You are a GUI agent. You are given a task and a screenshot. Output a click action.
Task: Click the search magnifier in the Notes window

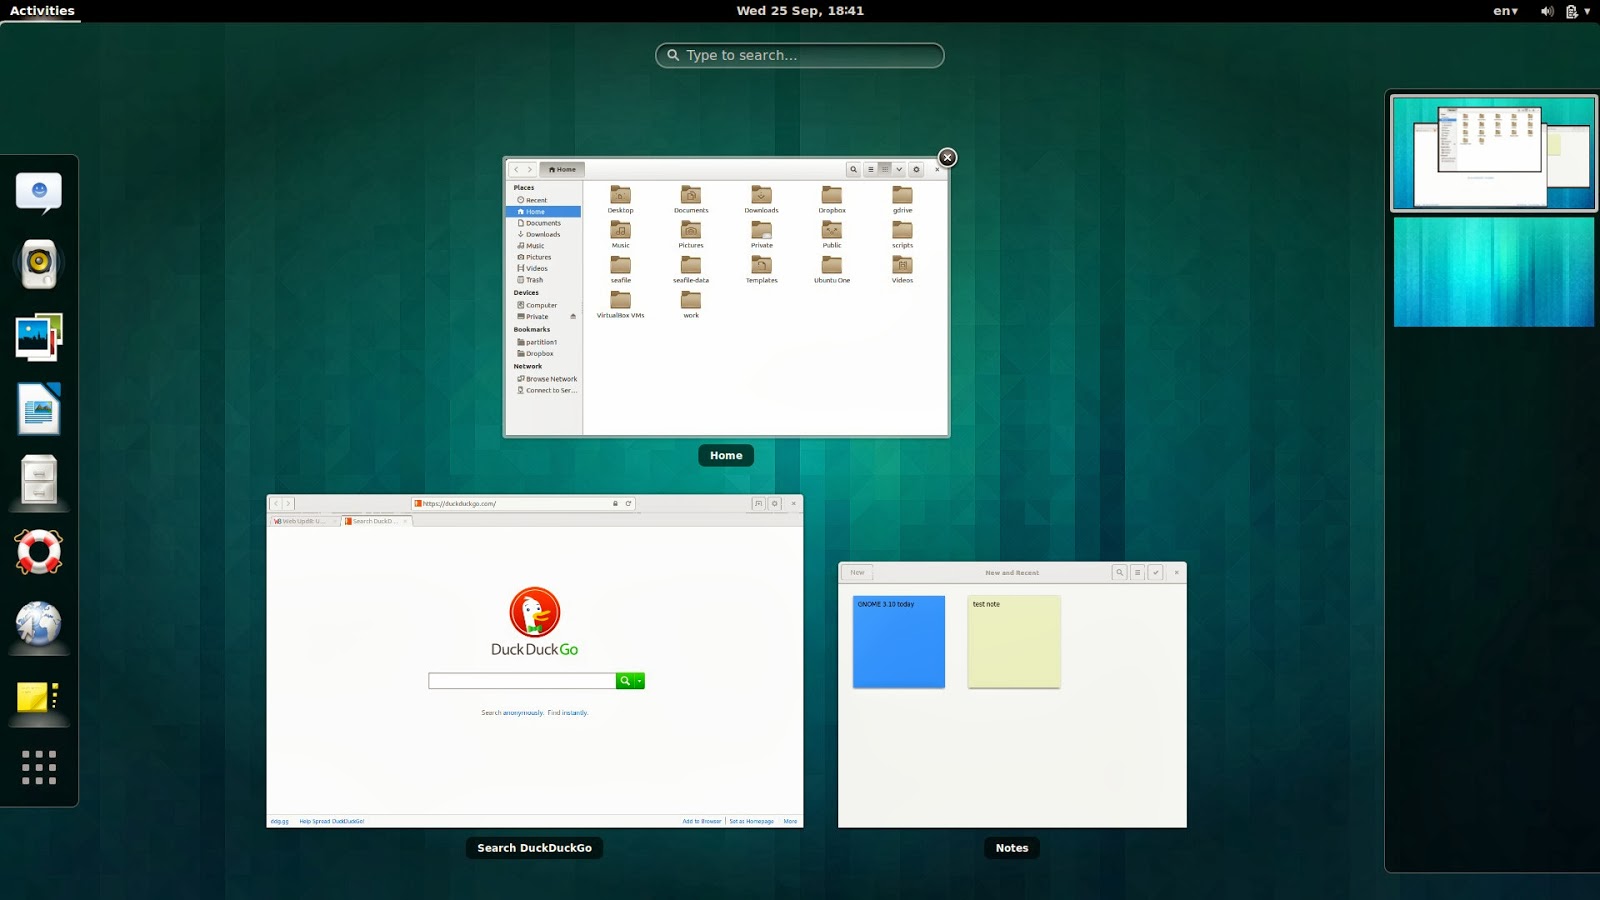pos(1119,572)
